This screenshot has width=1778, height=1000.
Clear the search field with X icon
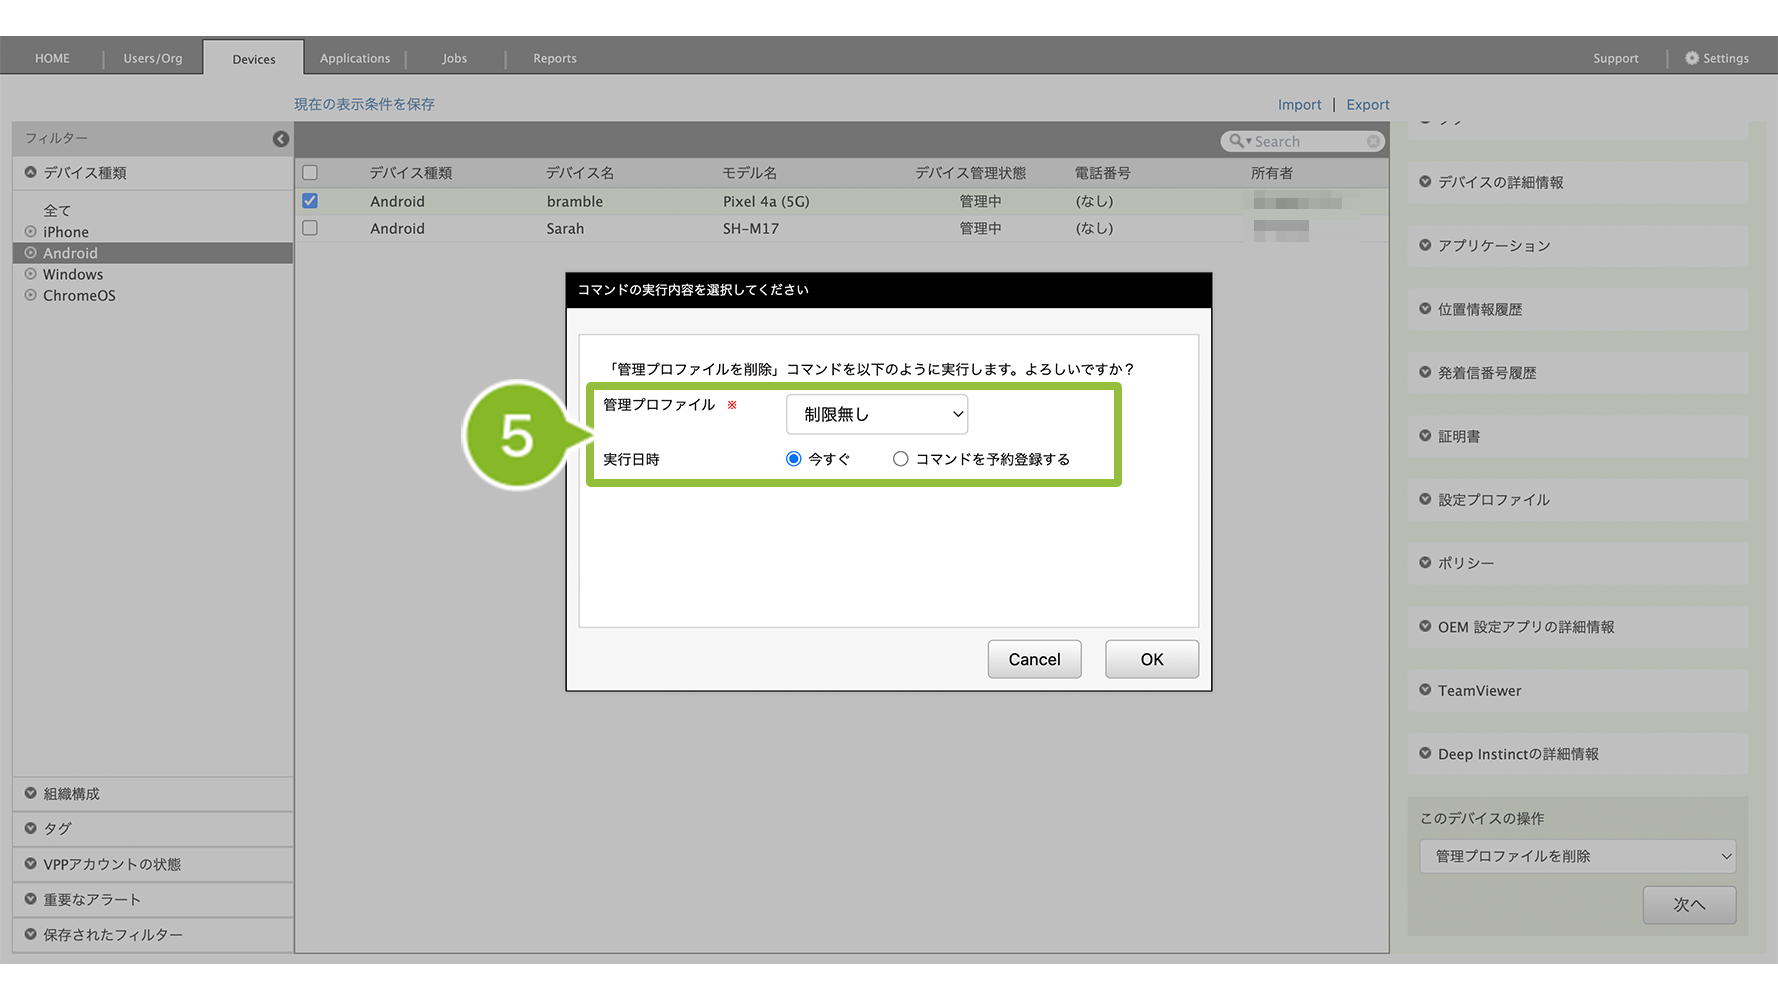coord(1373,142)
